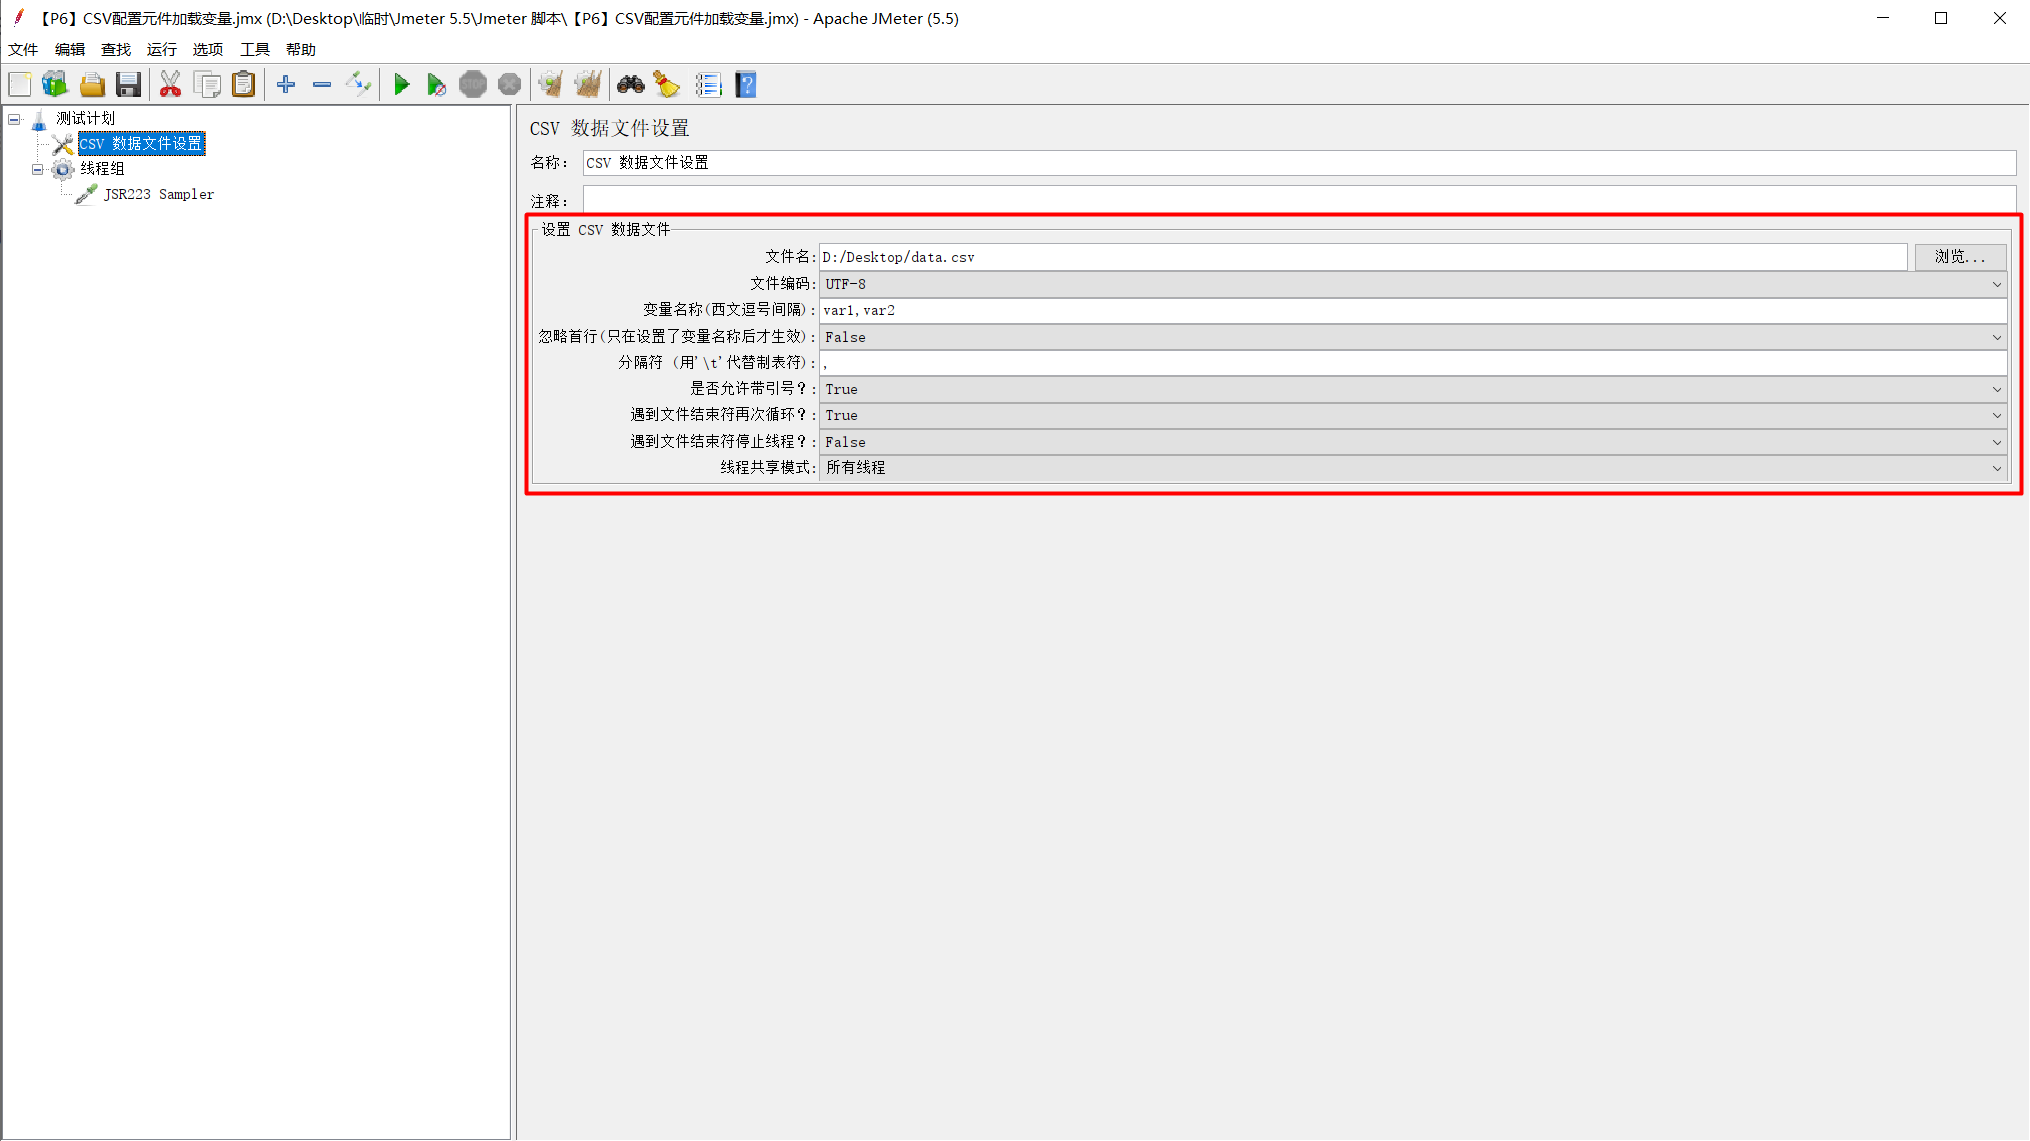The width and height of the screenshot is (2030, 1141).
Task: Click the Remove element icon
Action: [322, 85]
